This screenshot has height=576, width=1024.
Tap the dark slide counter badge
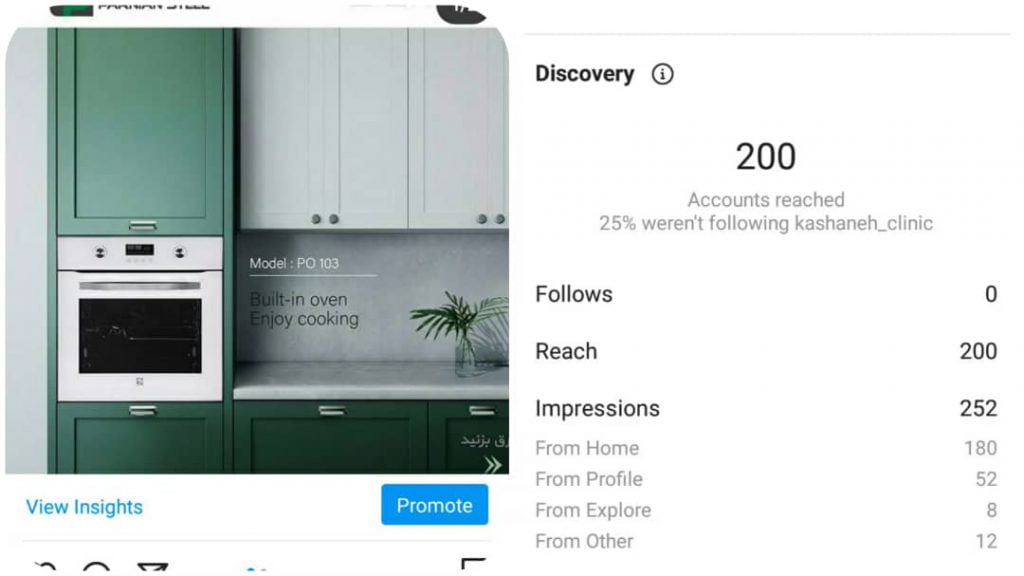[x=461, y=11]
